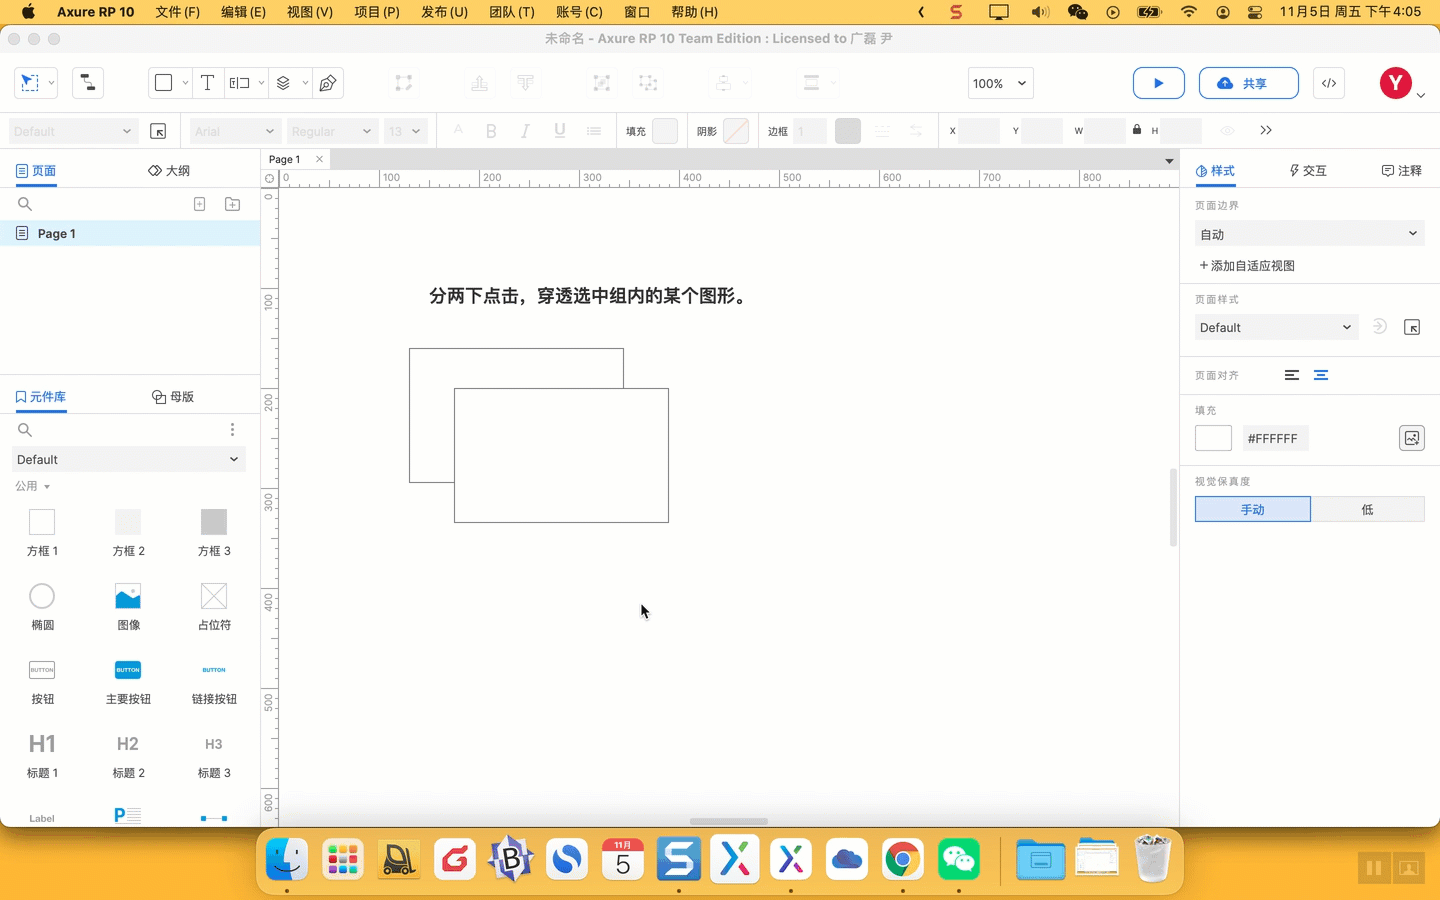
Task: Toggle underline formatting
Action: (559, 131)
